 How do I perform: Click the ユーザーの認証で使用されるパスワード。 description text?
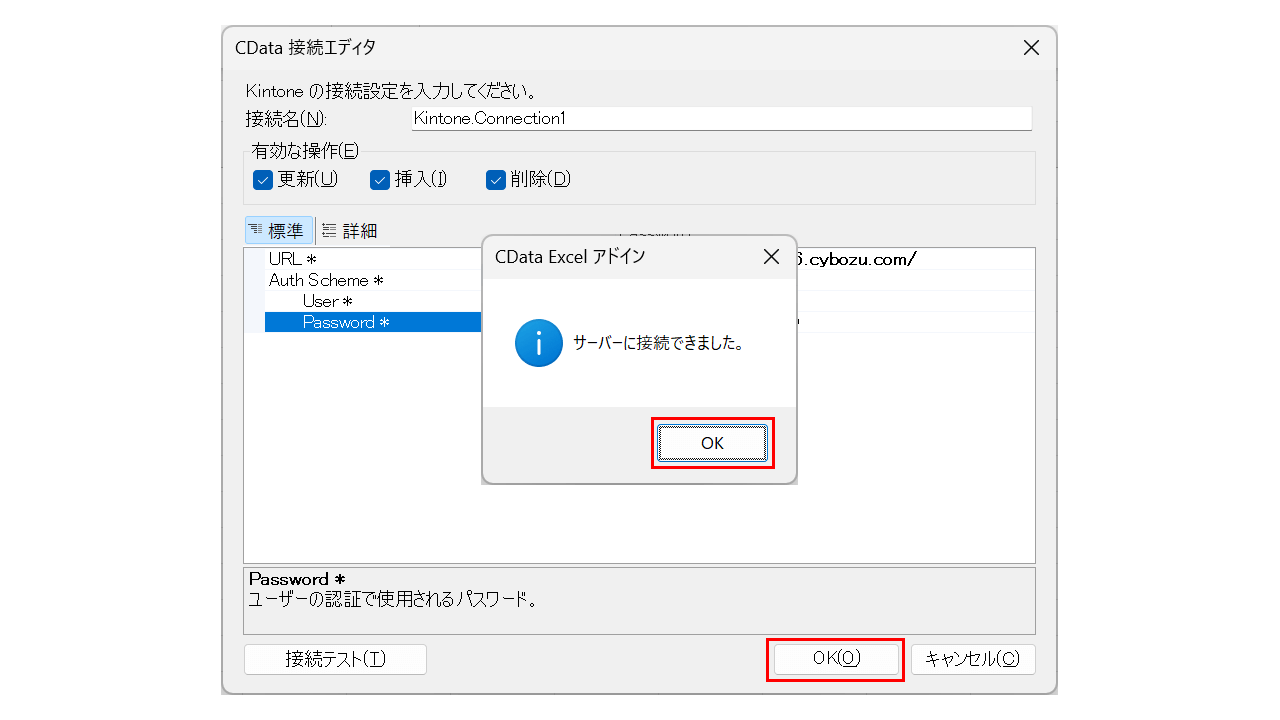[x=393, y=600]
